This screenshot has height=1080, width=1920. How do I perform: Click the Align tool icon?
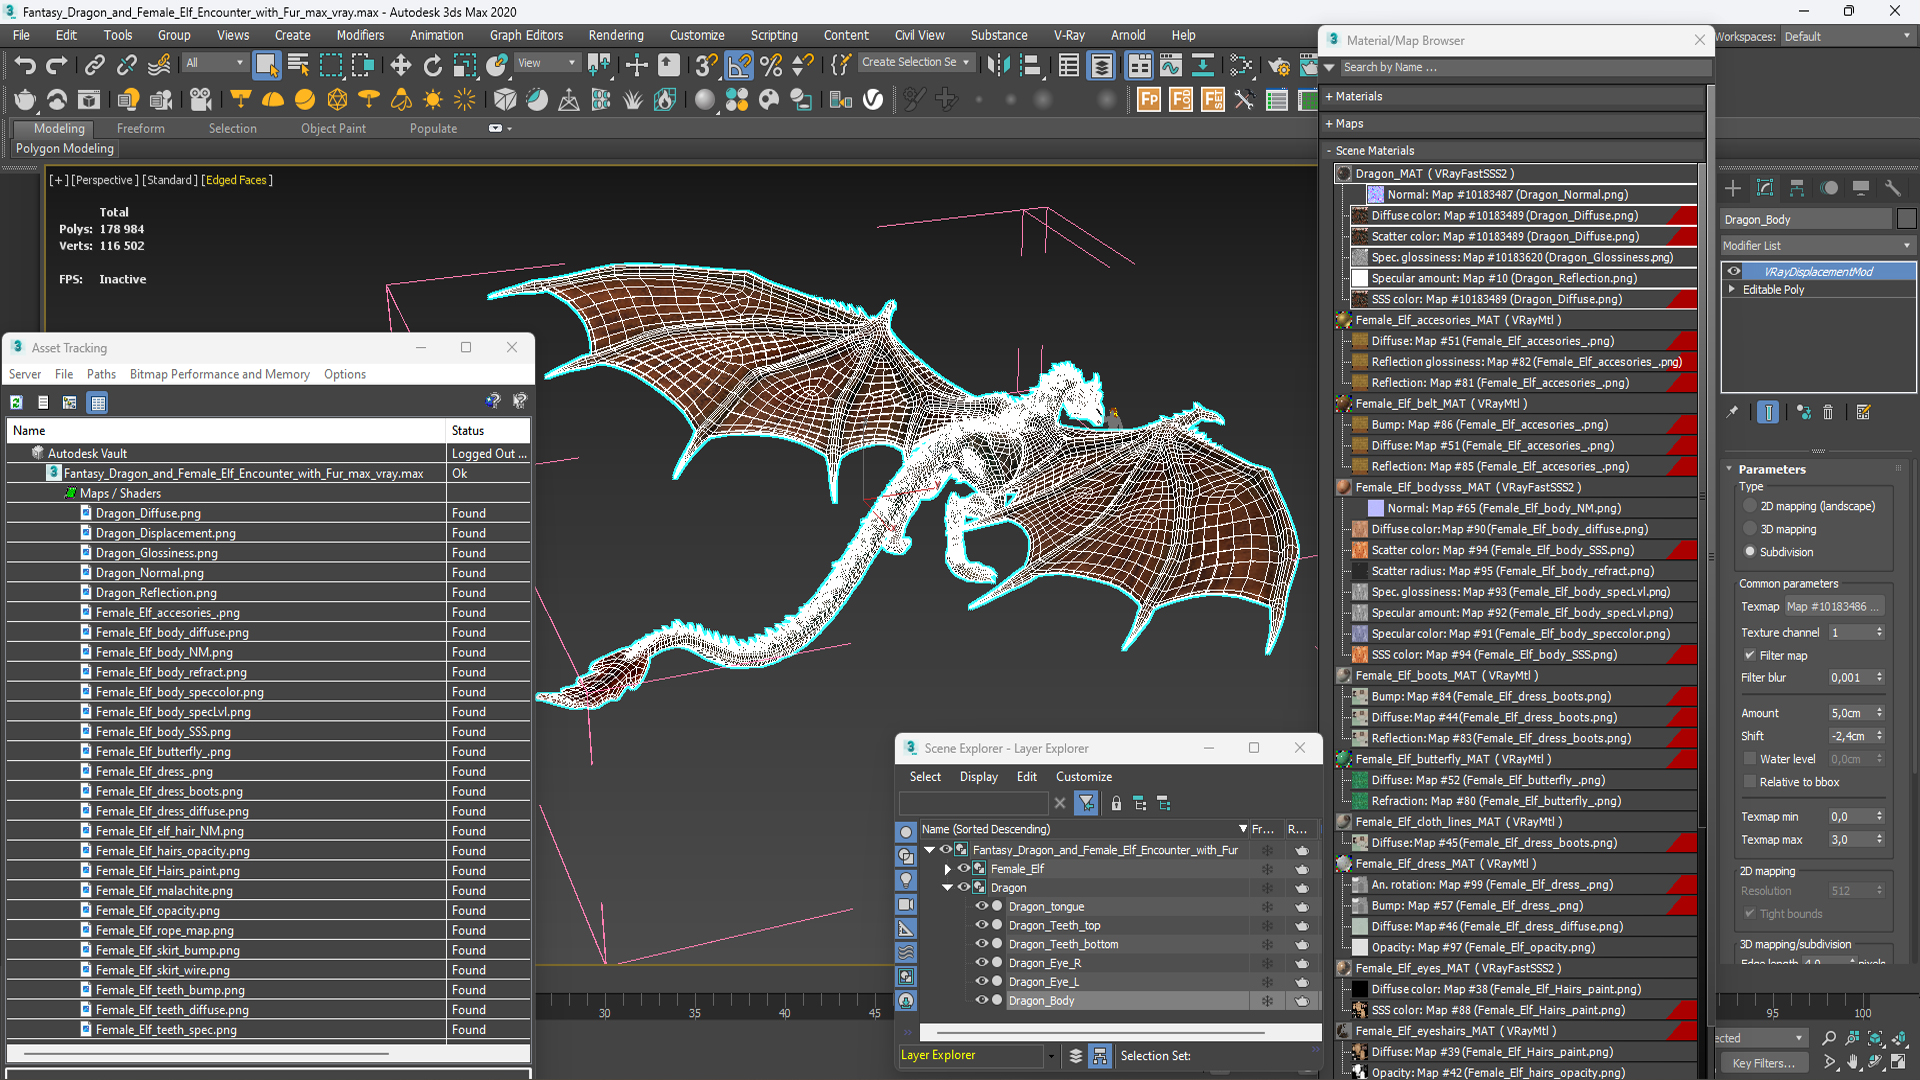tap(1029, 66)
